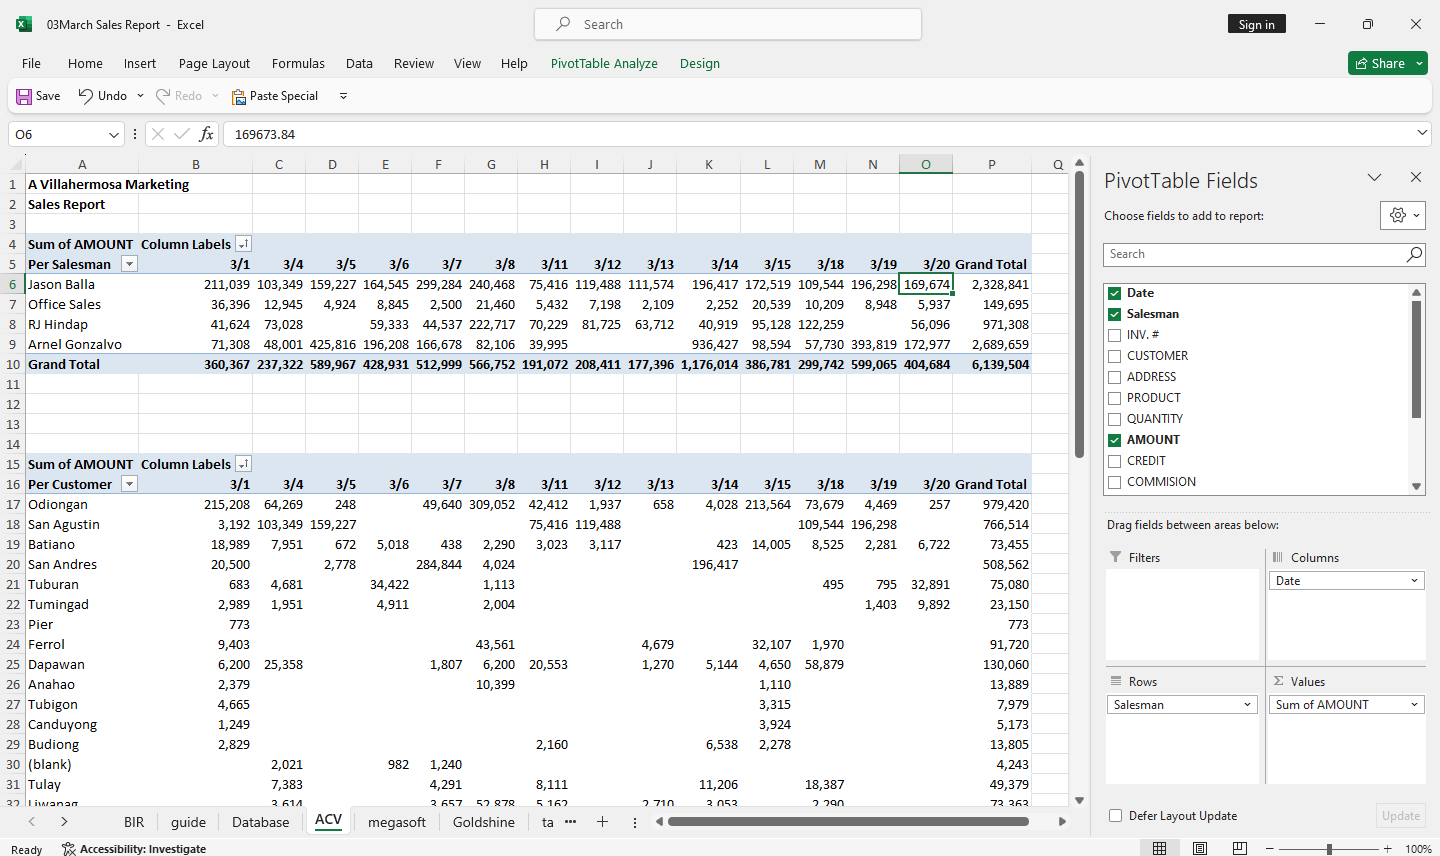Click the Insert Function fx icon
This screenshot has height=856, width=1440.
click(206, 134)
